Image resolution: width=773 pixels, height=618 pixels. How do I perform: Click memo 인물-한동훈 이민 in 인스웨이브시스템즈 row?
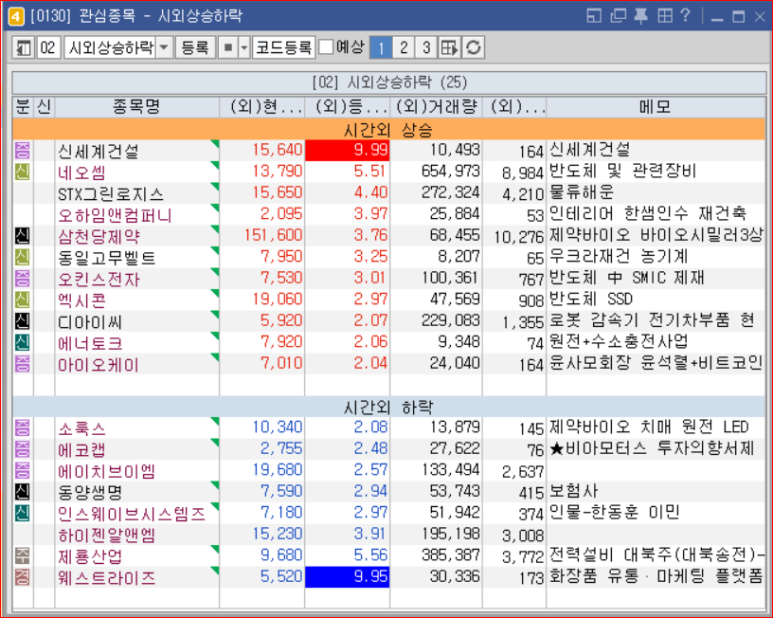614,513
